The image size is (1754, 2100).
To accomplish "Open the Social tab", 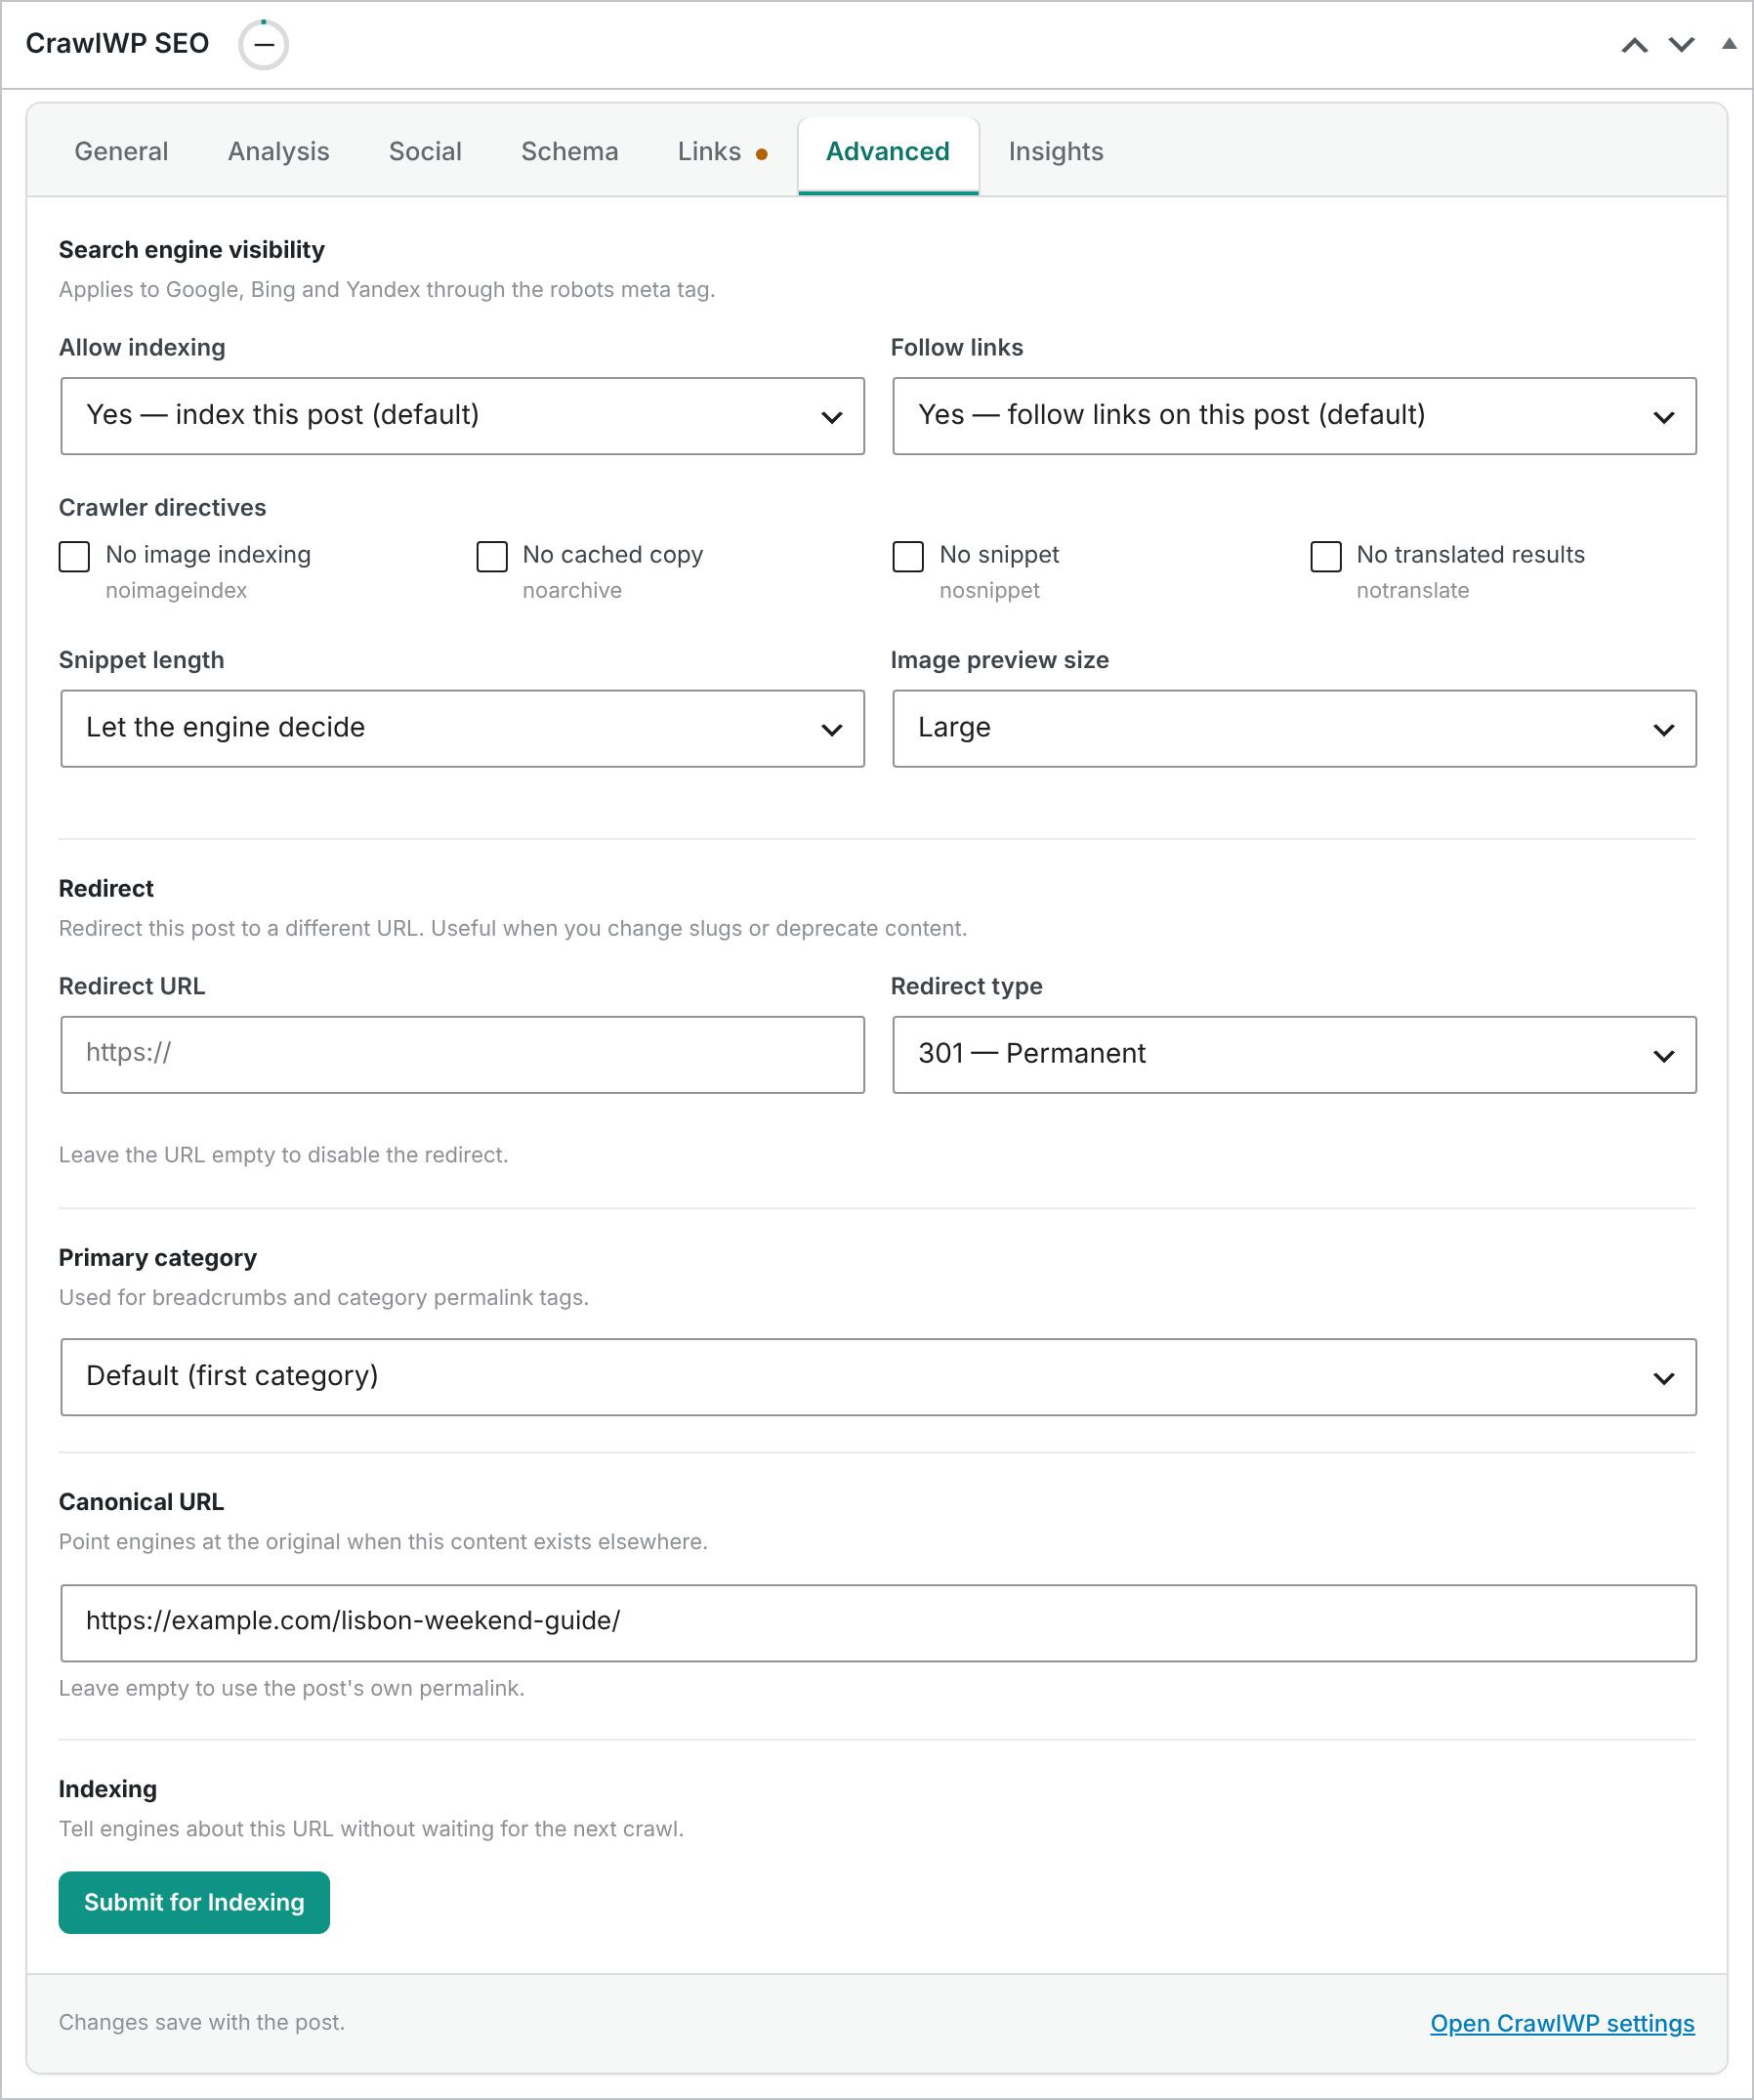I will pos(425,152).
